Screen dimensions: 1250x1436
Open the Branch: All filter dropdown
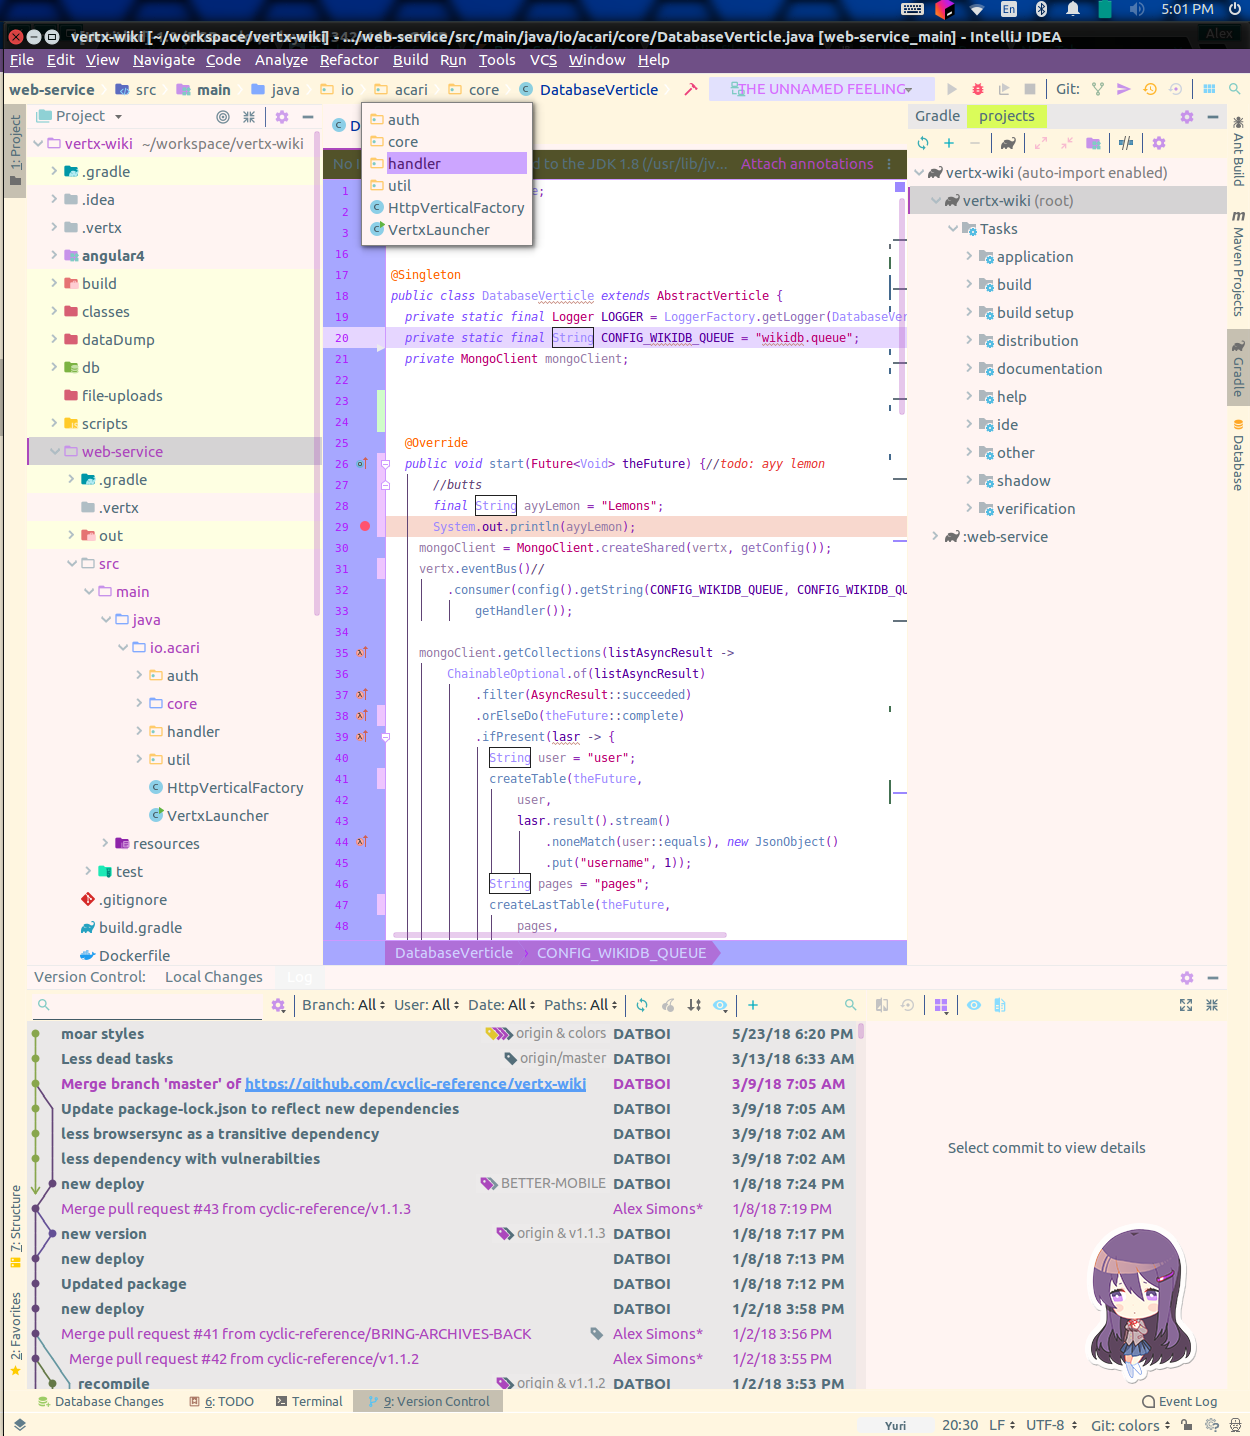point(342,1005)
